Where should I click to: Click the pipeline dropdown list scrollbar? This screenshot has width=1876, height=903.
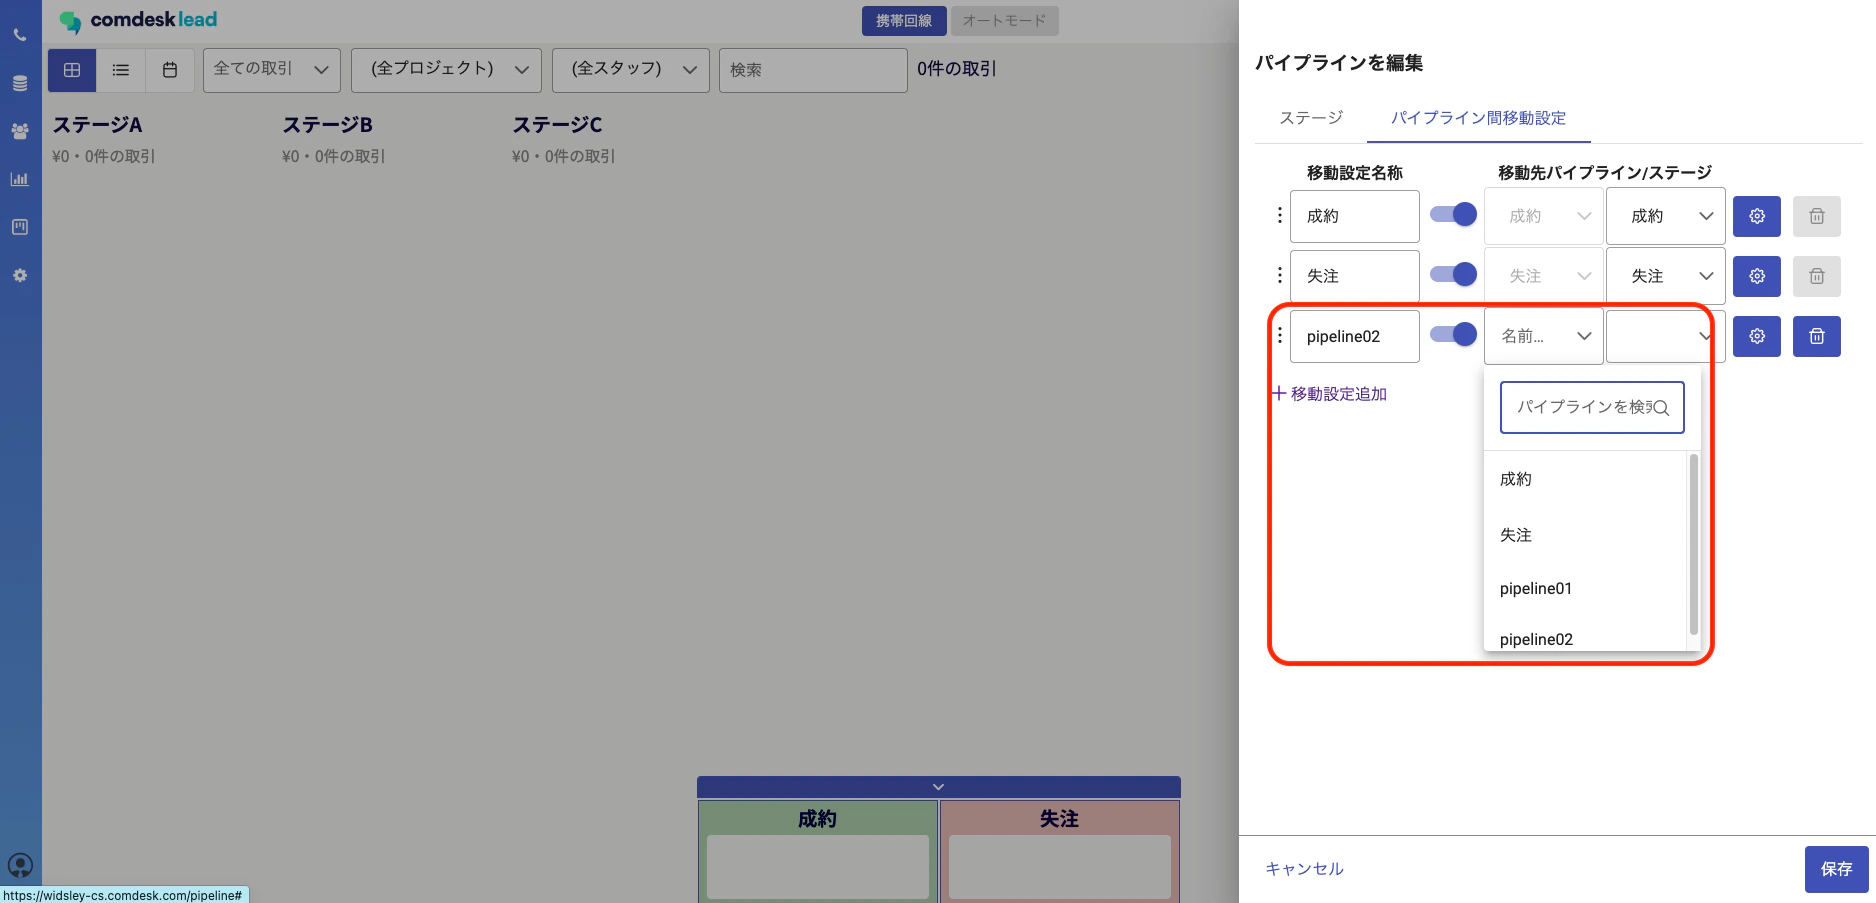pos(1693,545)
